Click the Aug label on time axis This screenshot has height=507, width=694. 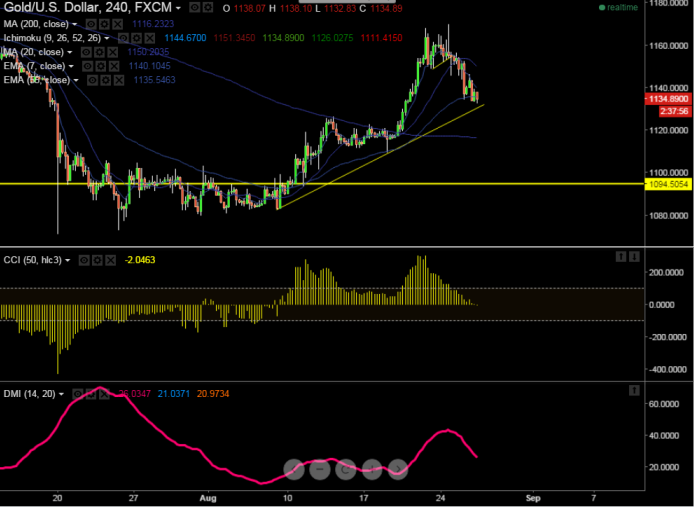[208, 498]
